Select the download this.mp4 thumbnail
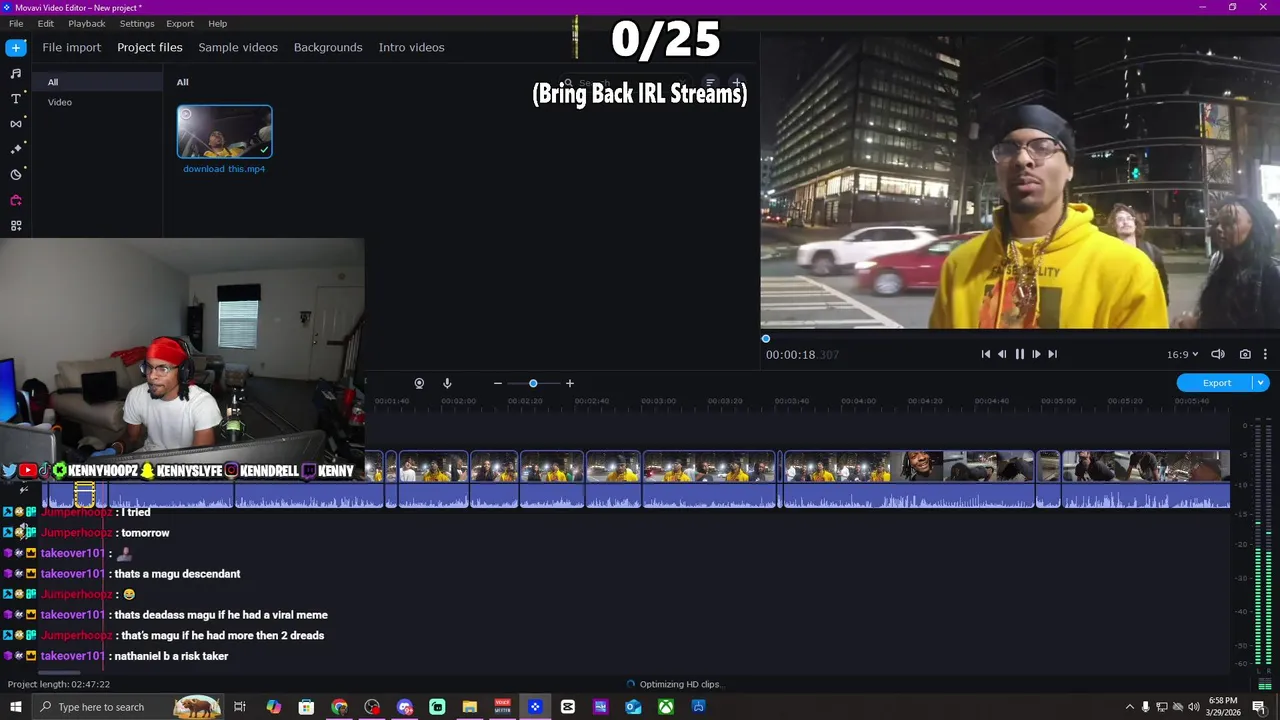The width and height of the screenshot is (1280, 720). (x=224, y=132)
